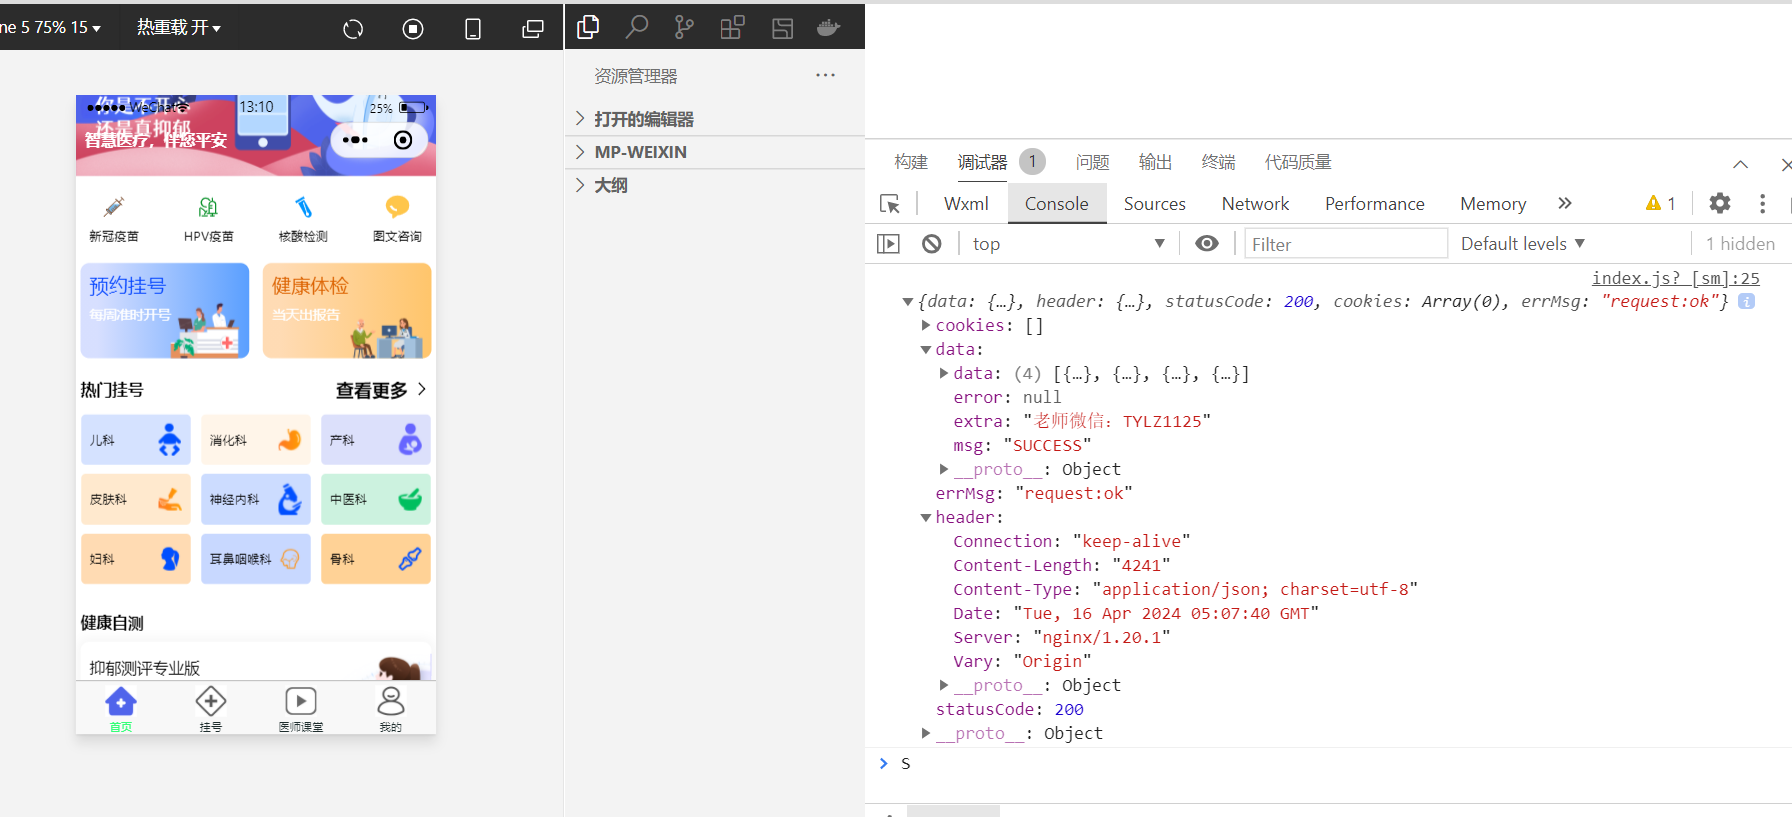Open the Default levels dropdown
Screen dimensions: 1792x817
tap(1522, 244)
